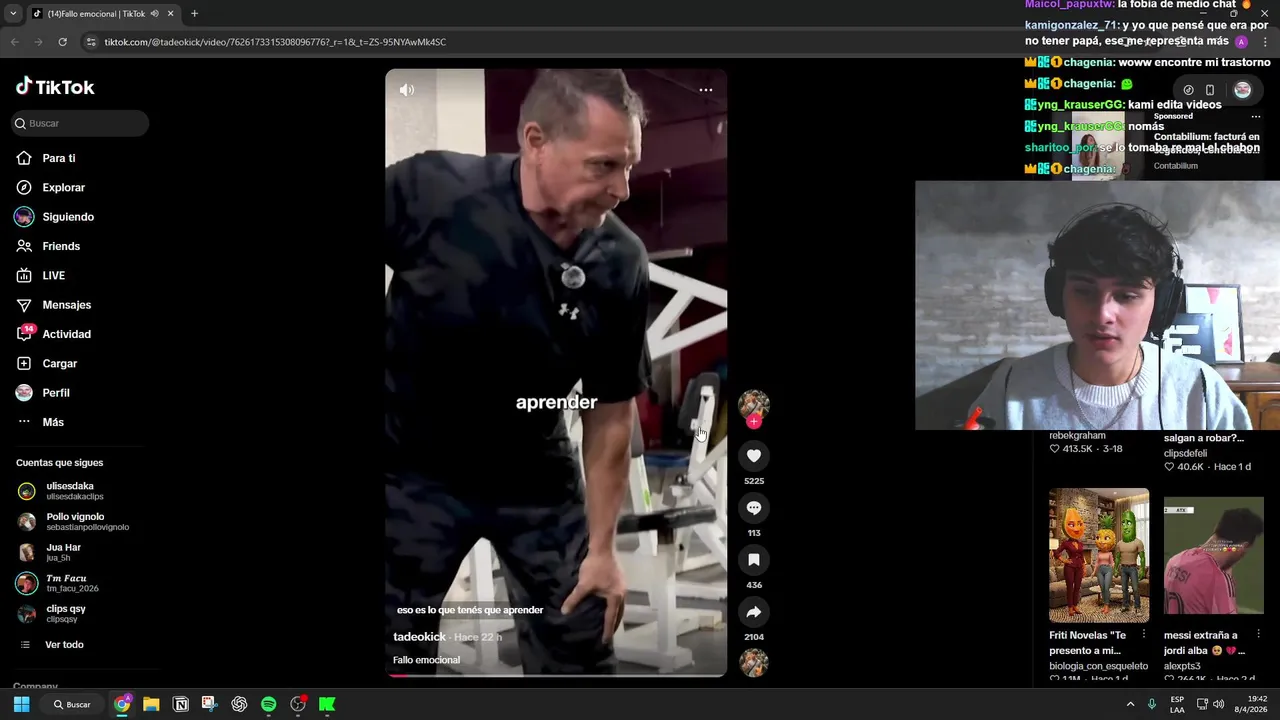Open the Pollo vignolo followed account
The width and height of the screenshot is (1280, 720).
(x=72, y=521)
